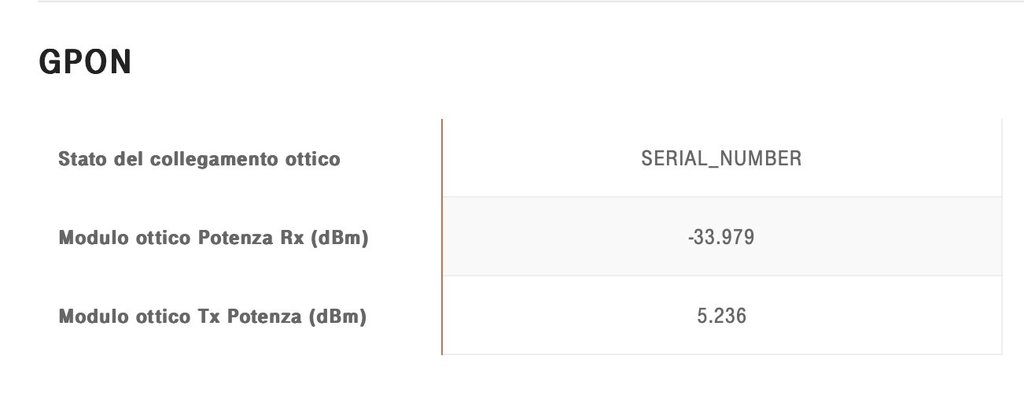Screen dimensions: 1024x400
Task: Click the SERIAL_NUMBER status value
Action: (721, 159)
